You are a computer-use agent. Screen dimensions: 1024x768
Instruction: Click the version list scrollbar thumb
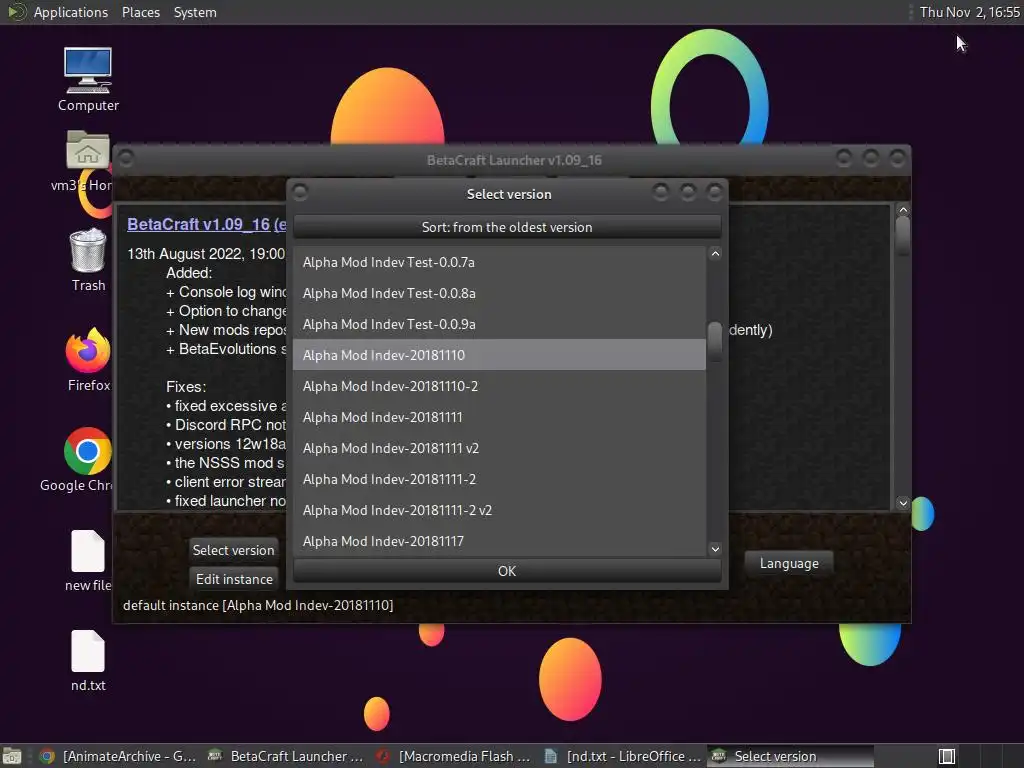[x=715, y=341]
